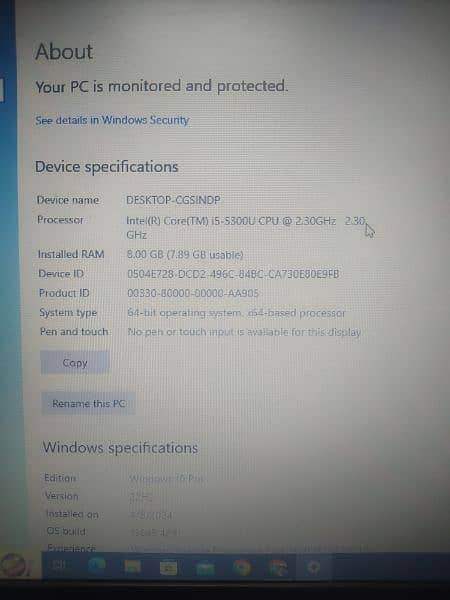Click the Device ID value starting 0504E728
450x600 pixels.
click(233, 274)
